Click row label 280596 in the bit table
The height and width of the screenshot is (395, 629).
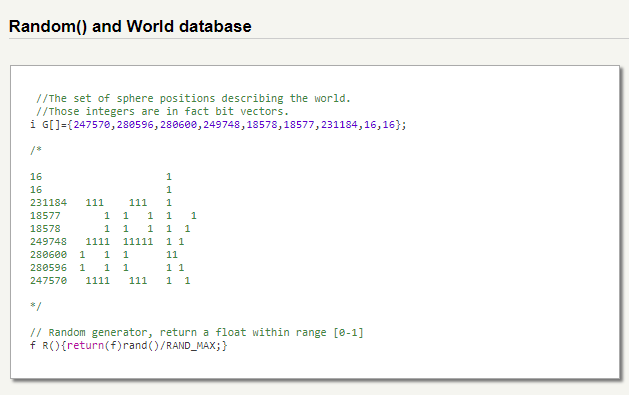49,267
